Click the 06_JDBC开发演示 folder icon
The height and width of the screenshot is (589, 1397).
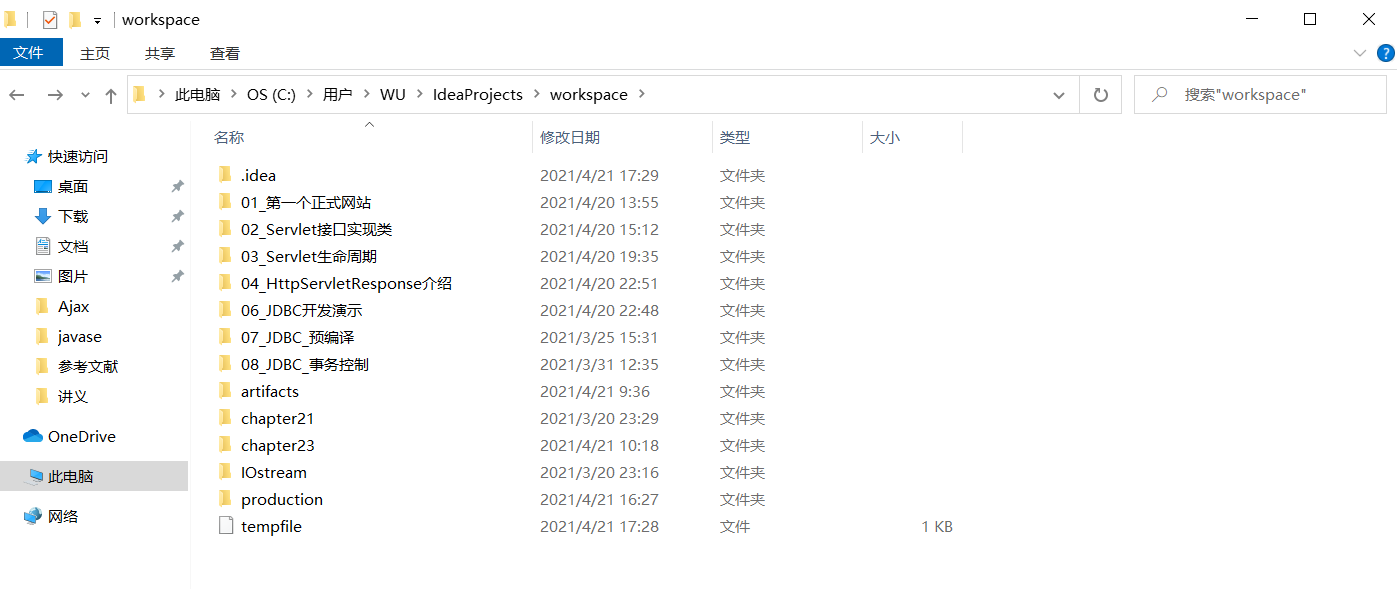click(x=225, y=310)
